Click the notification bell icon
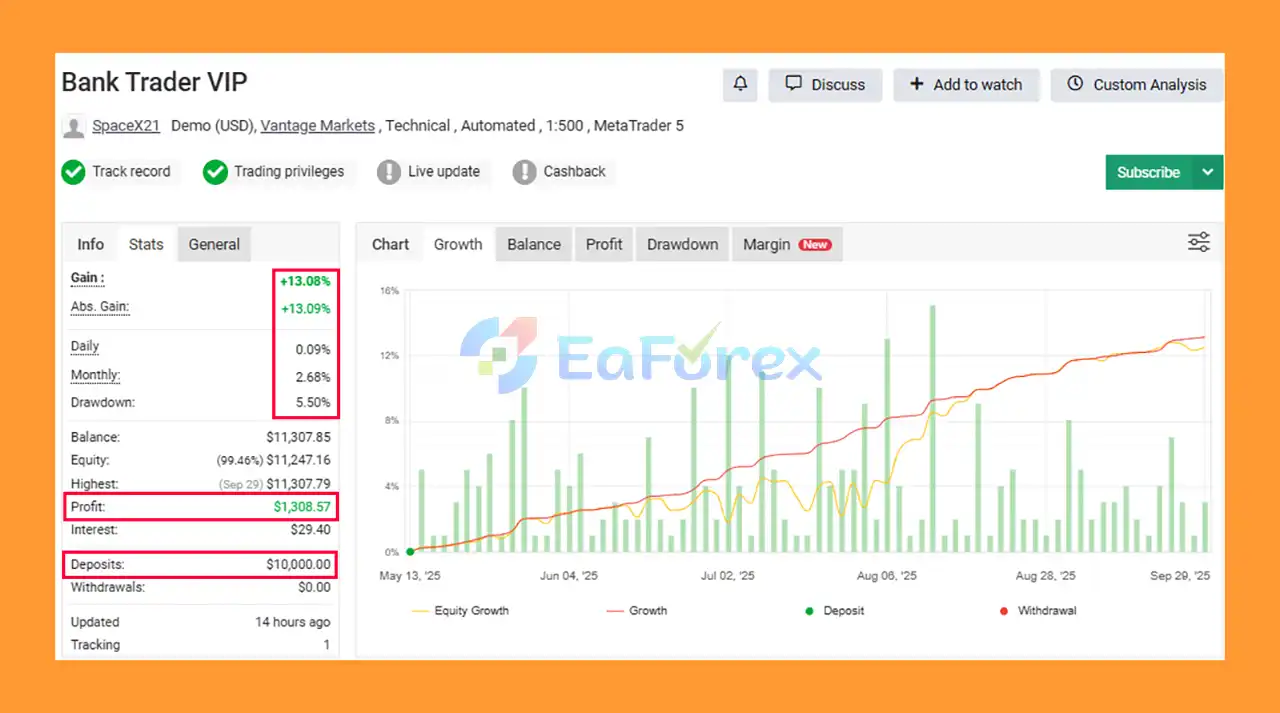1280x713 pixels. point(740,85)
